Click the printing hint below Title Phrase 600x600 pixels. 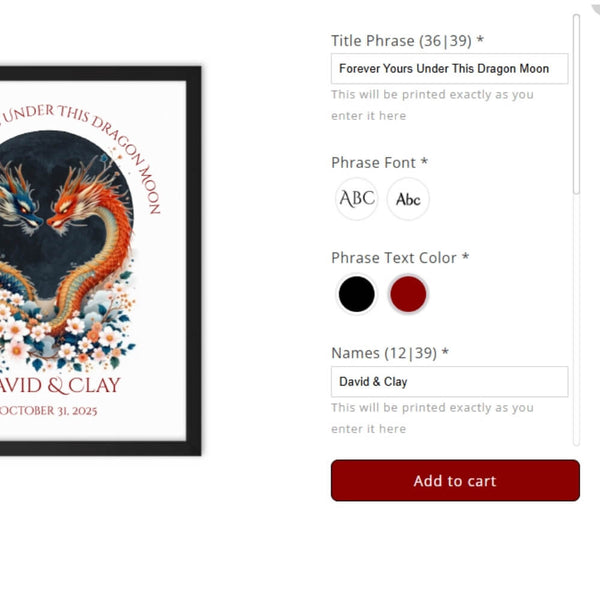(x=432, y=105)
